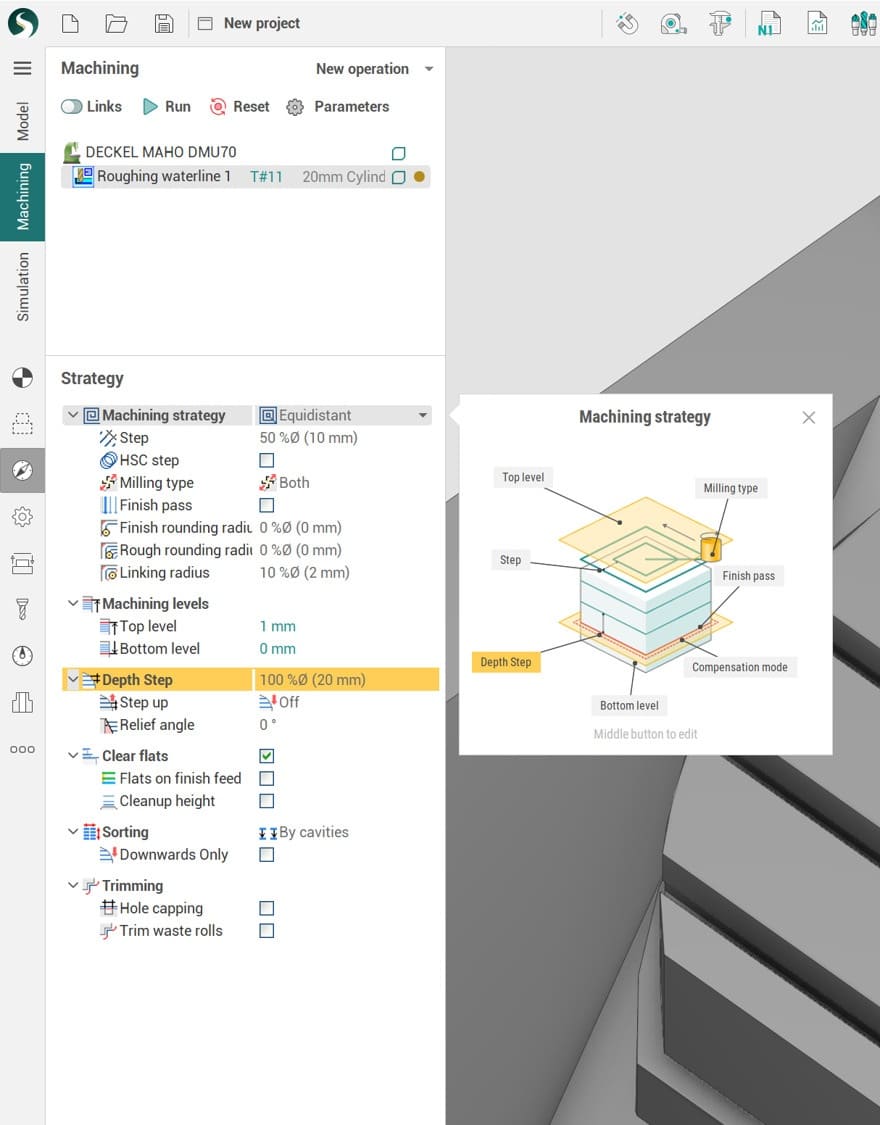Click the NC code icon in top toolbar

tap(768, 23)
